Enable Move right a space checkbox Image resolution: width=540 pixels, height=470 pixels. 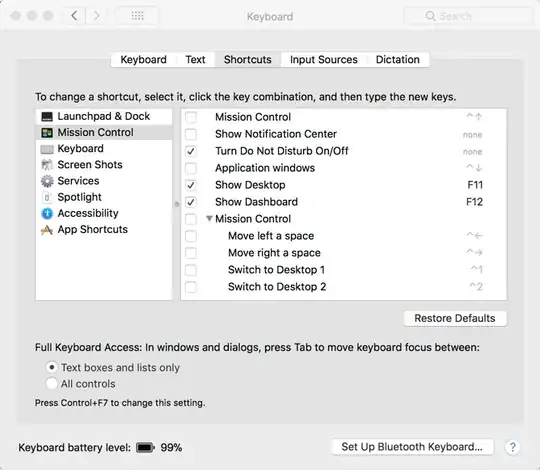tap(191, 253)
